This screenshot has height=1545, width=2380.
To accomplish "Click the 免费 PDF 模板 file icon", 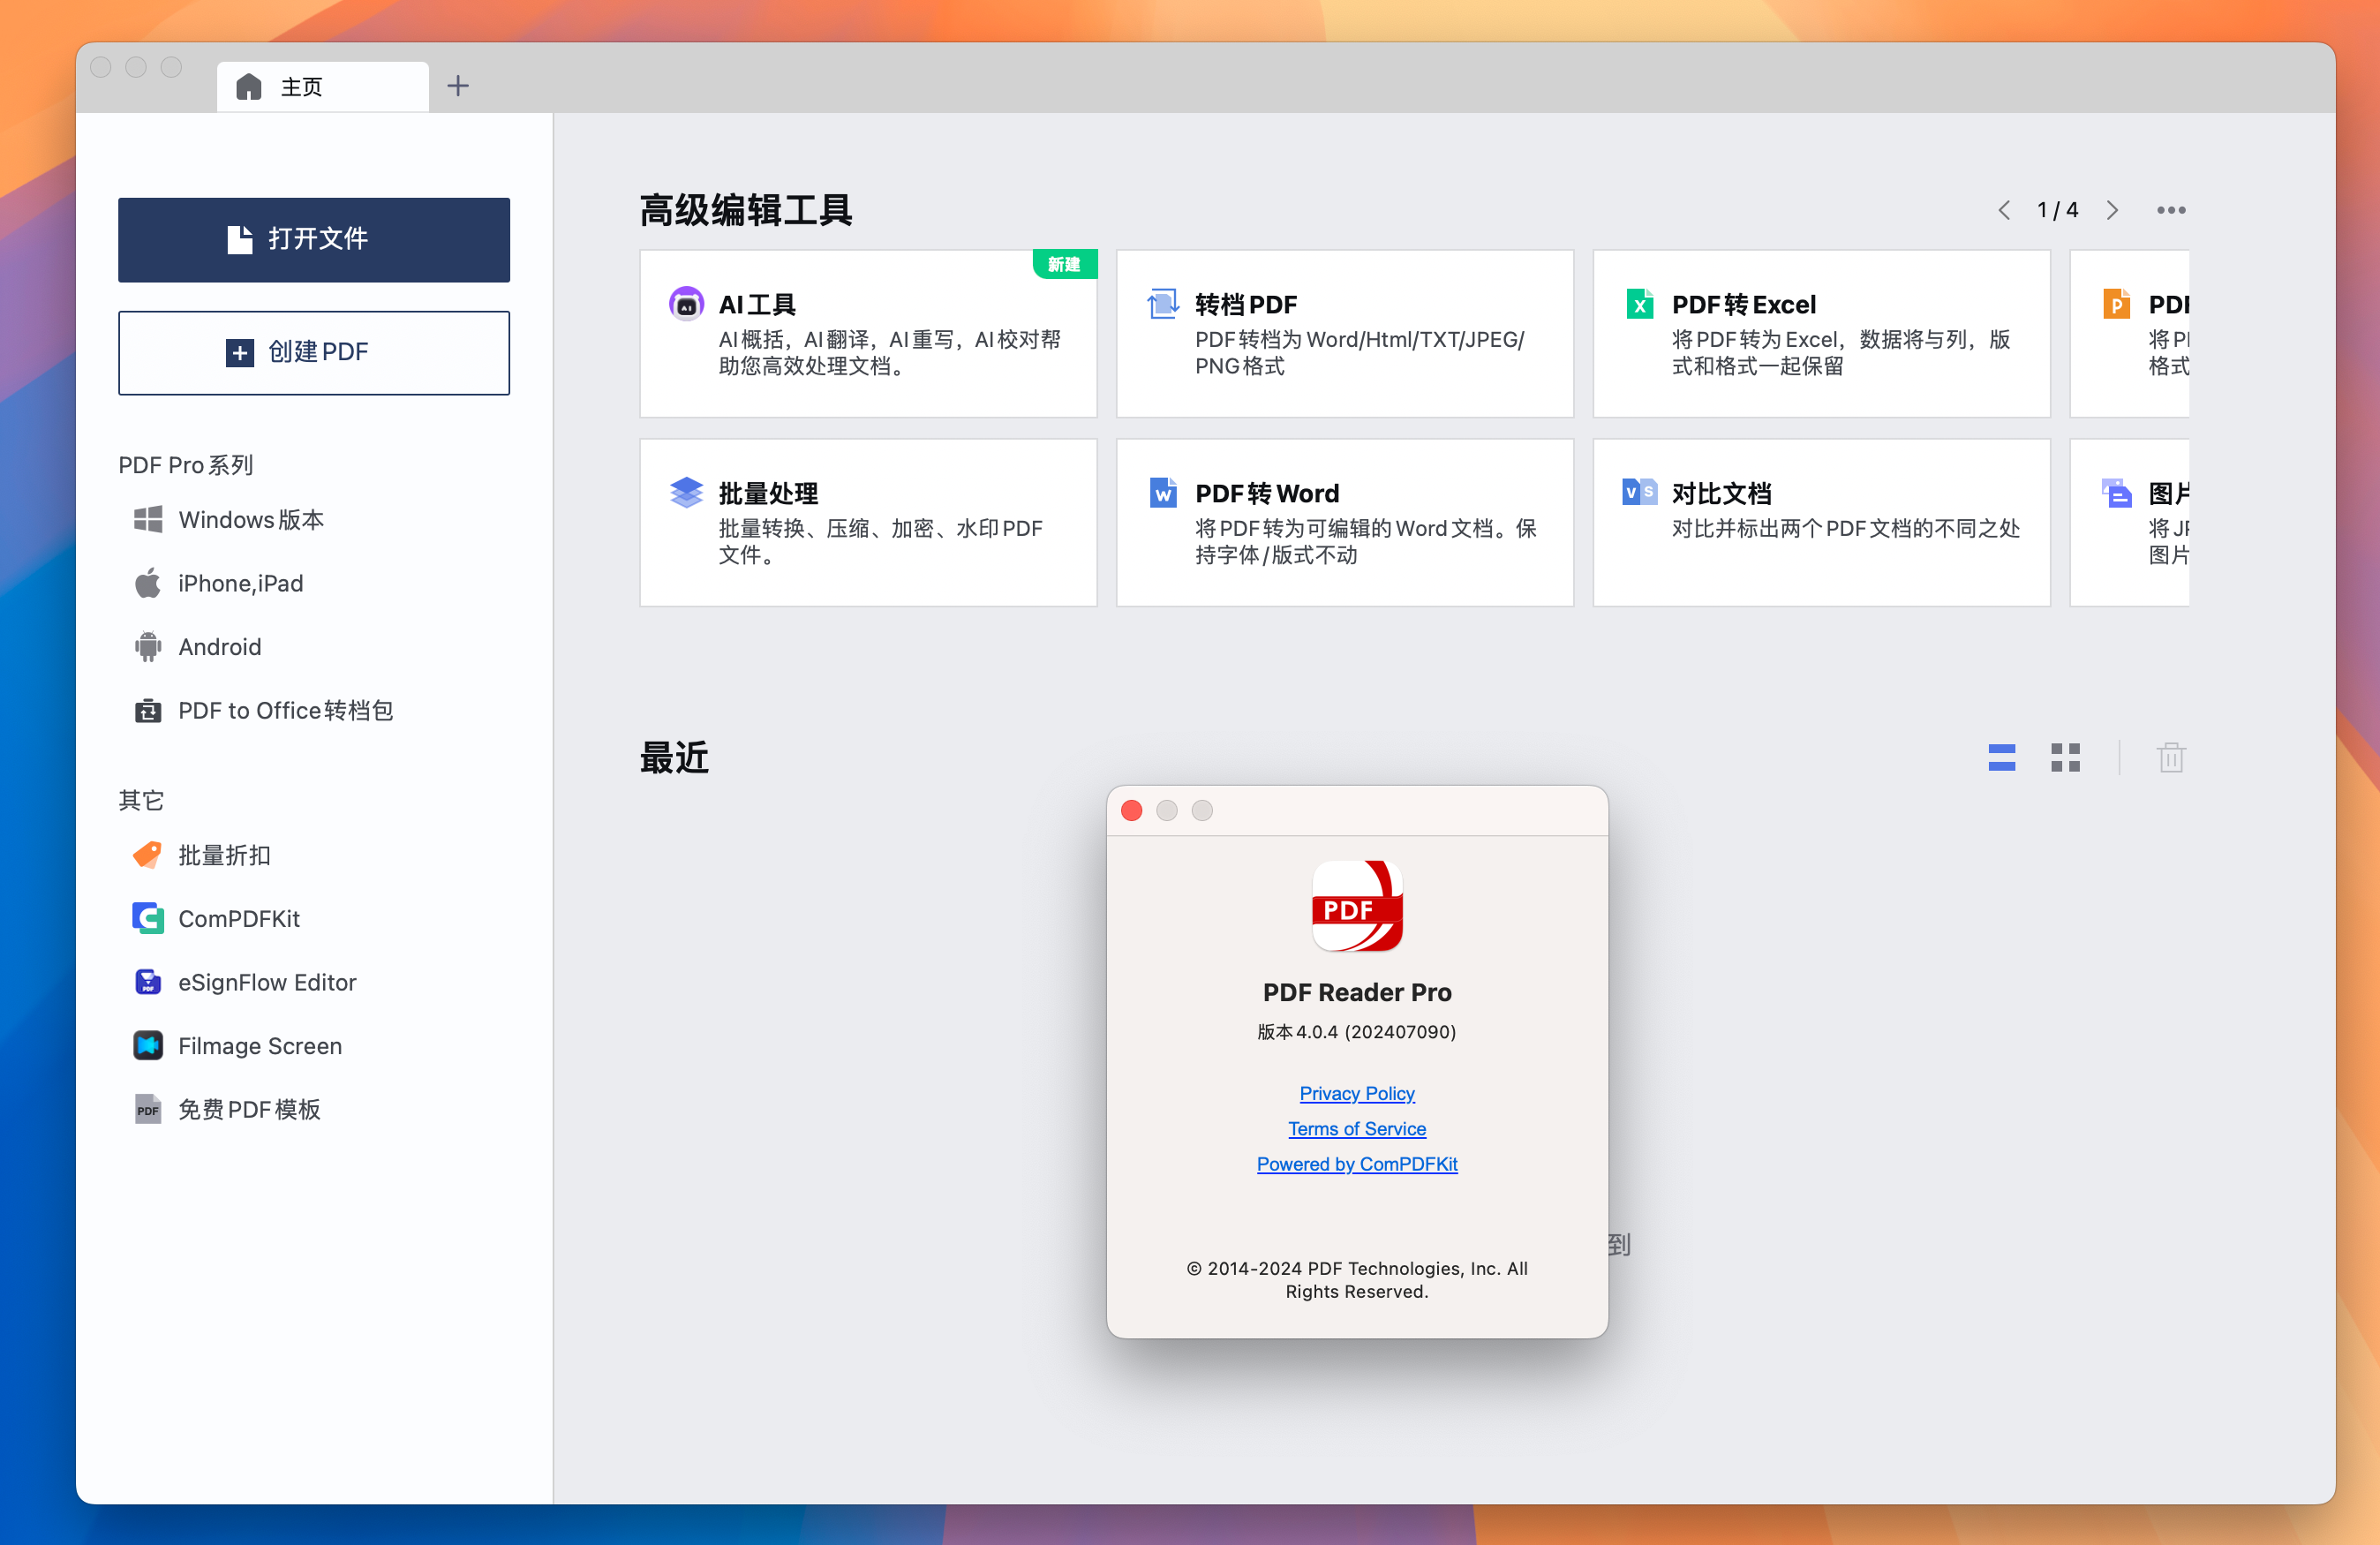I will click(x=148, y=1109).
